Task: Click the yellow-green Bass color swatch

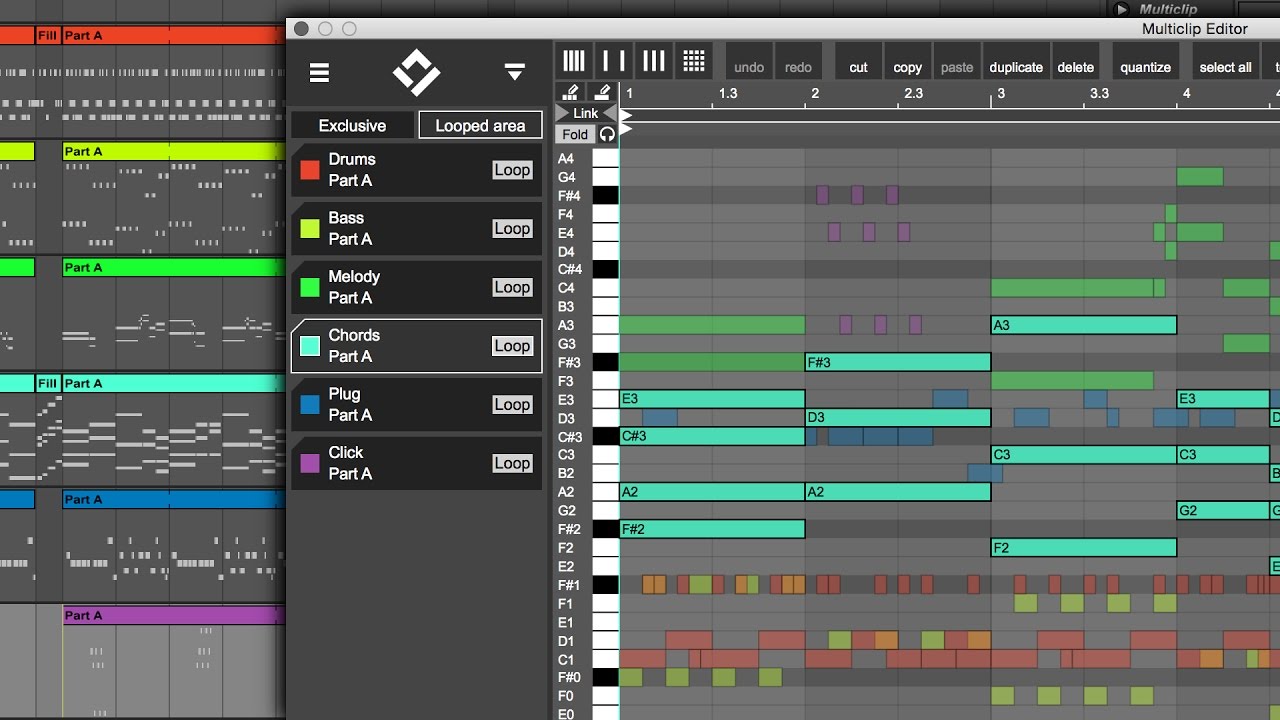Action: [310, 229]
